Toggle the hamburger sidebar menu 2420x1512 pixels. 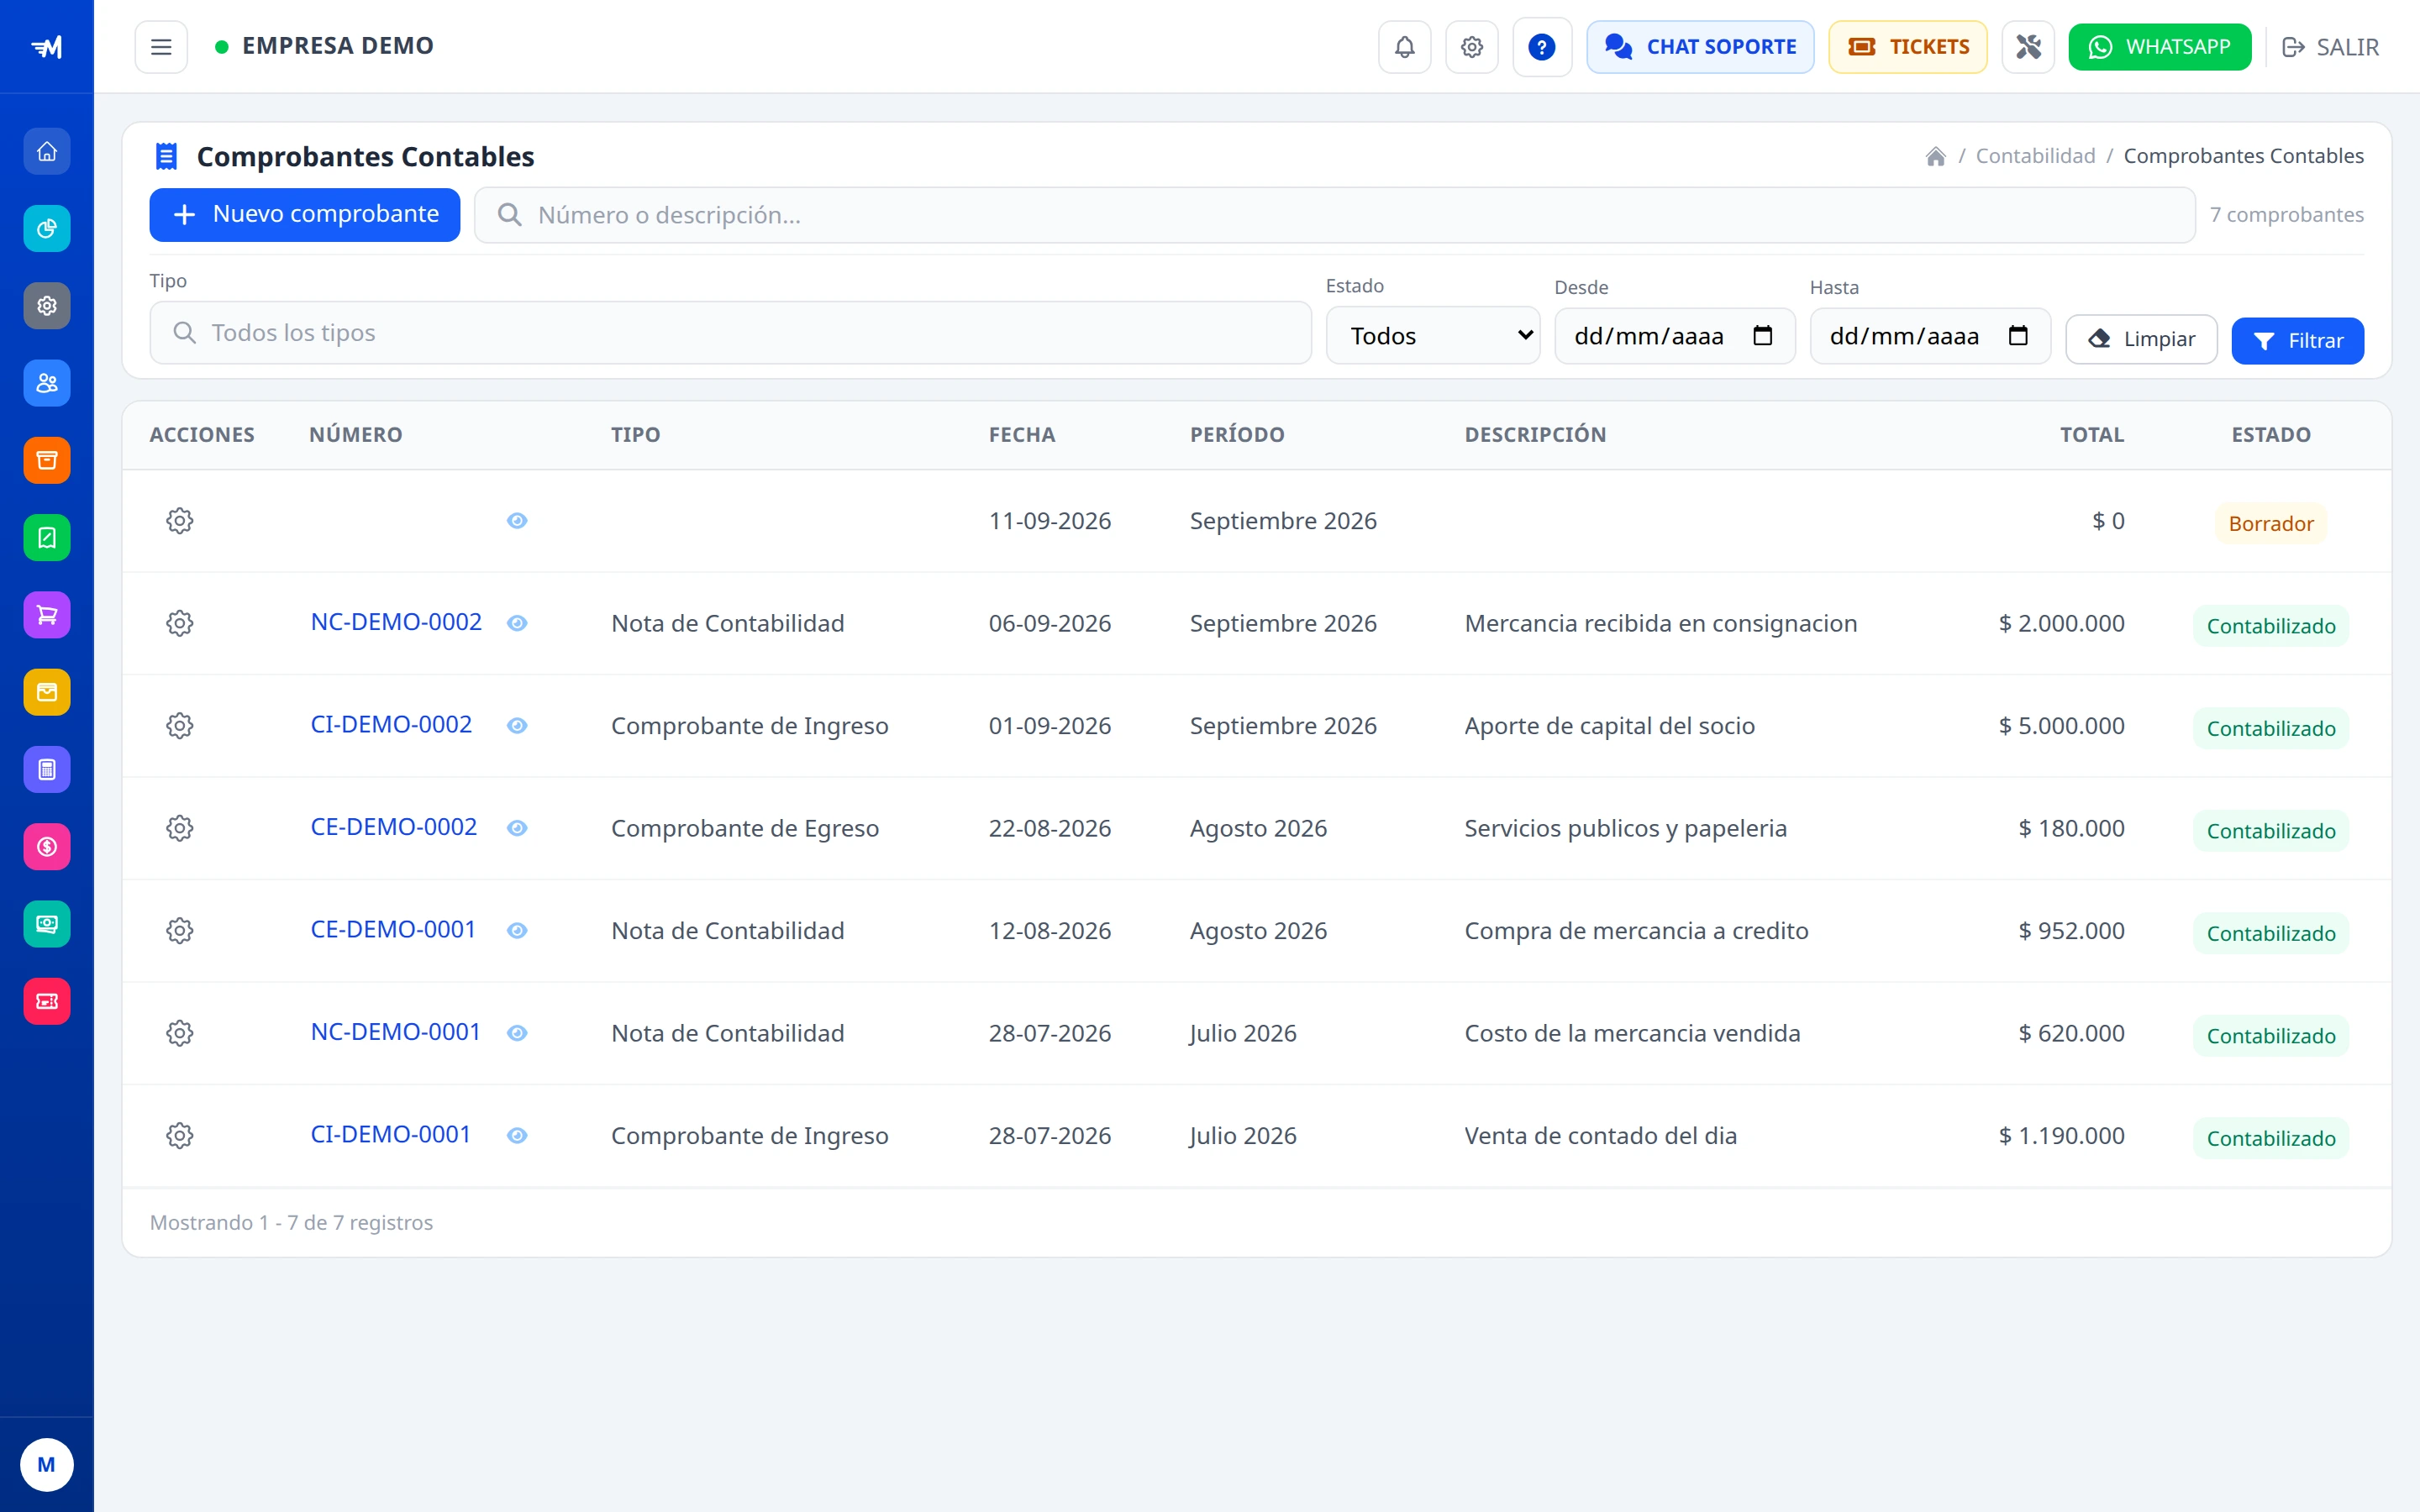[161, 47]
